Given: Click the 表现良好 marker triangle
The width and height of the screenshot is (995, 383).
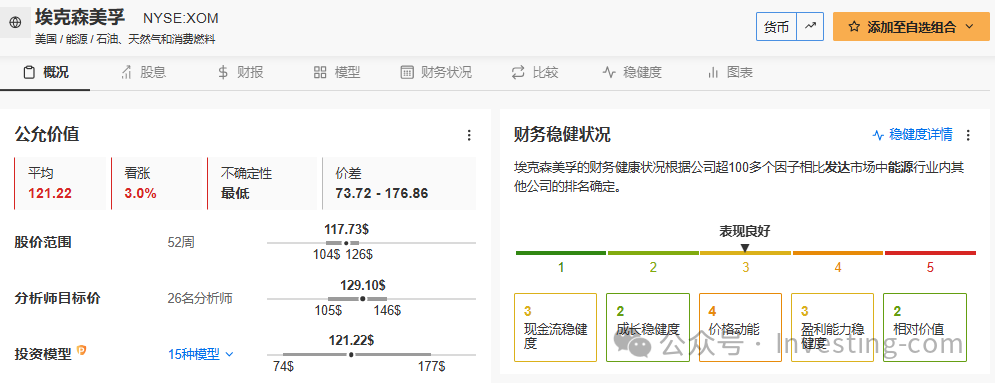Looking at the screenshot, I should [x=745, y=247].
